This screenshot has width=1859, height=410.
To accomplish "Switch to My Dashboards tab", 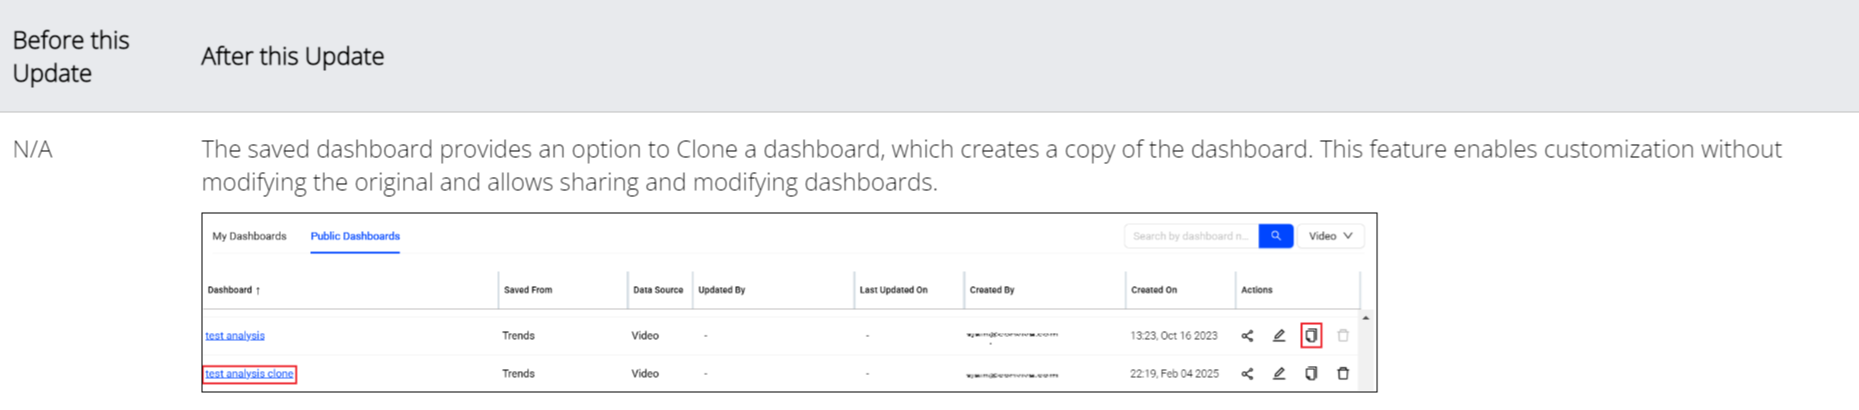I will [x=249, y=236].
